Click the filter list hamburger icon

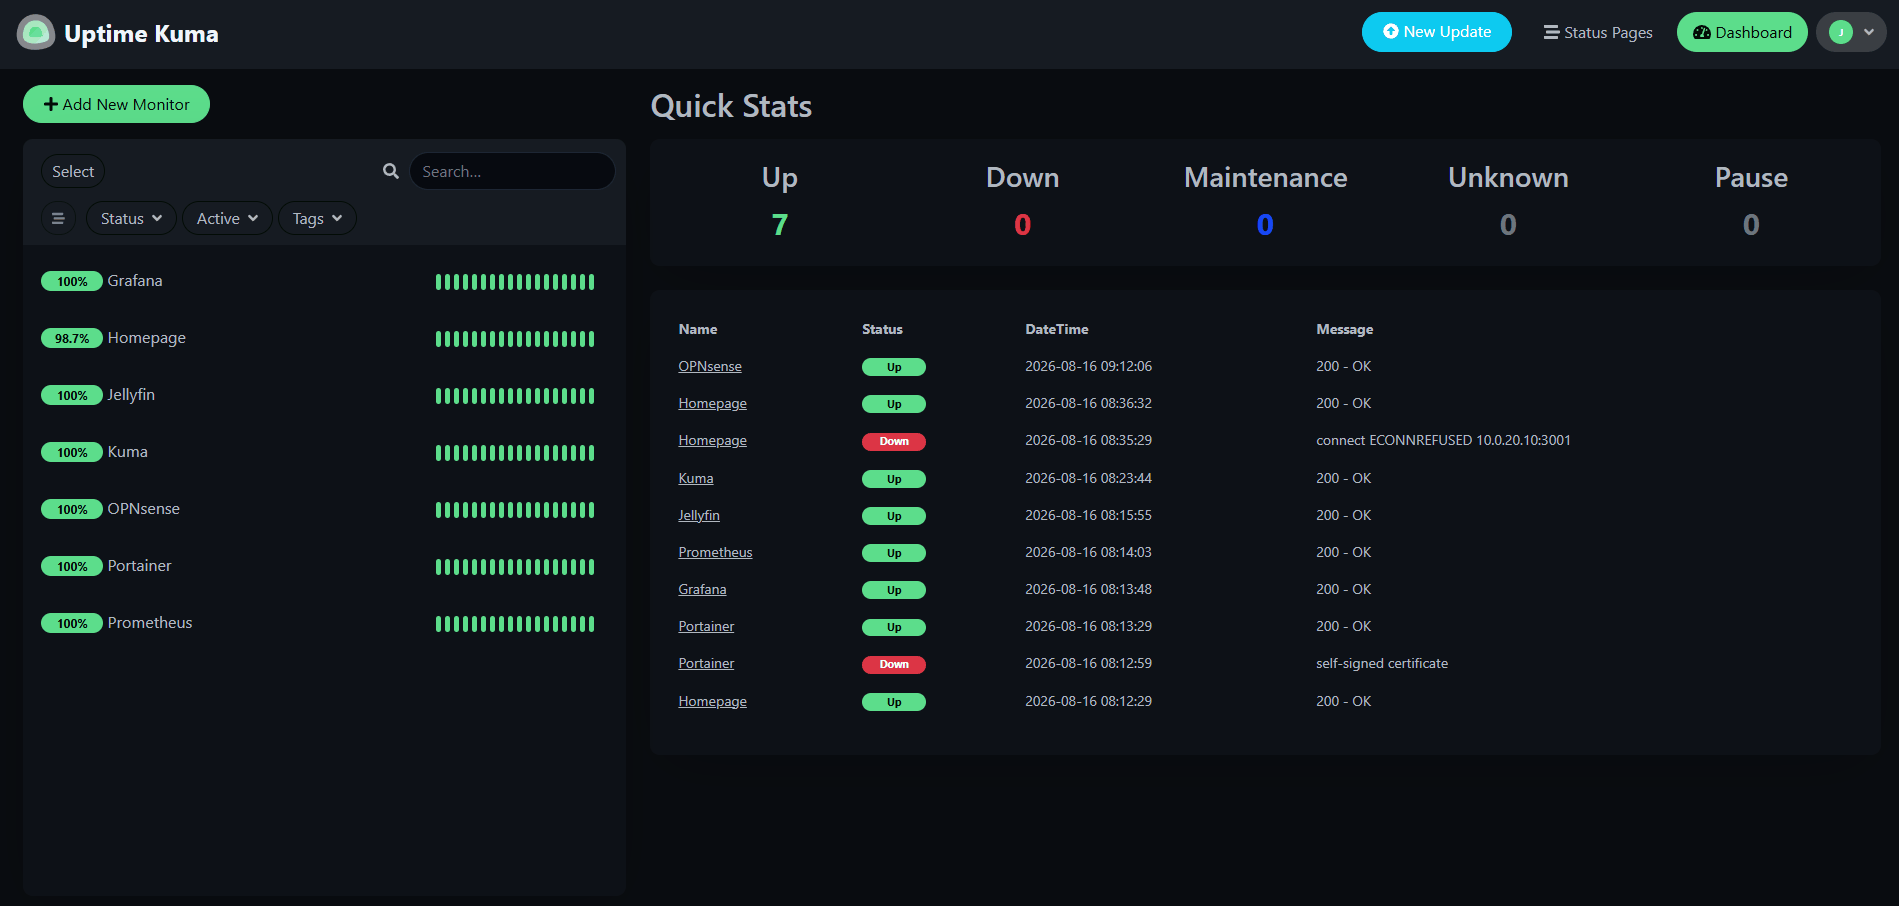58,218
